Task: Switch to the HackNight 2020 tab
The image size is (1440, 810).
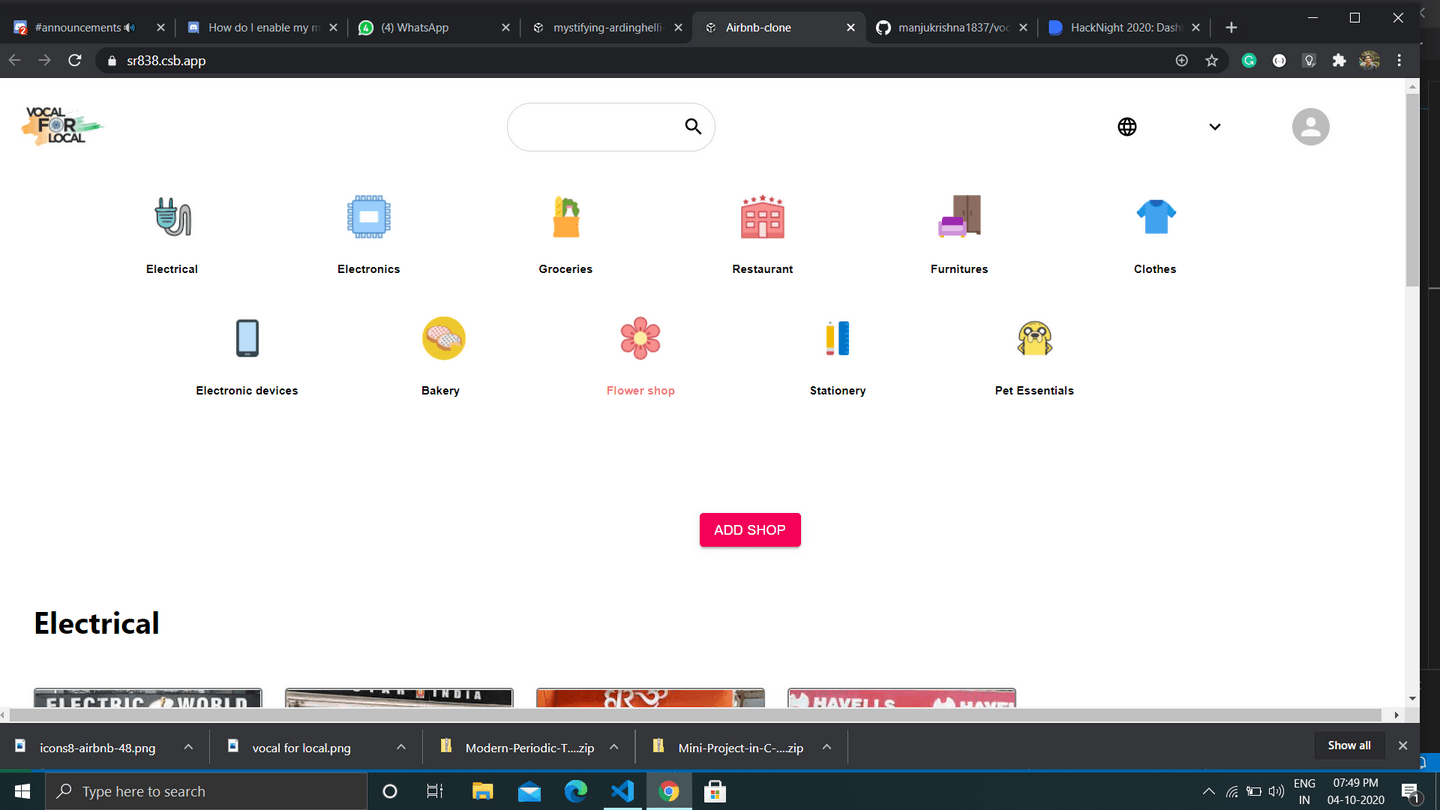Action: (1125, 28)
